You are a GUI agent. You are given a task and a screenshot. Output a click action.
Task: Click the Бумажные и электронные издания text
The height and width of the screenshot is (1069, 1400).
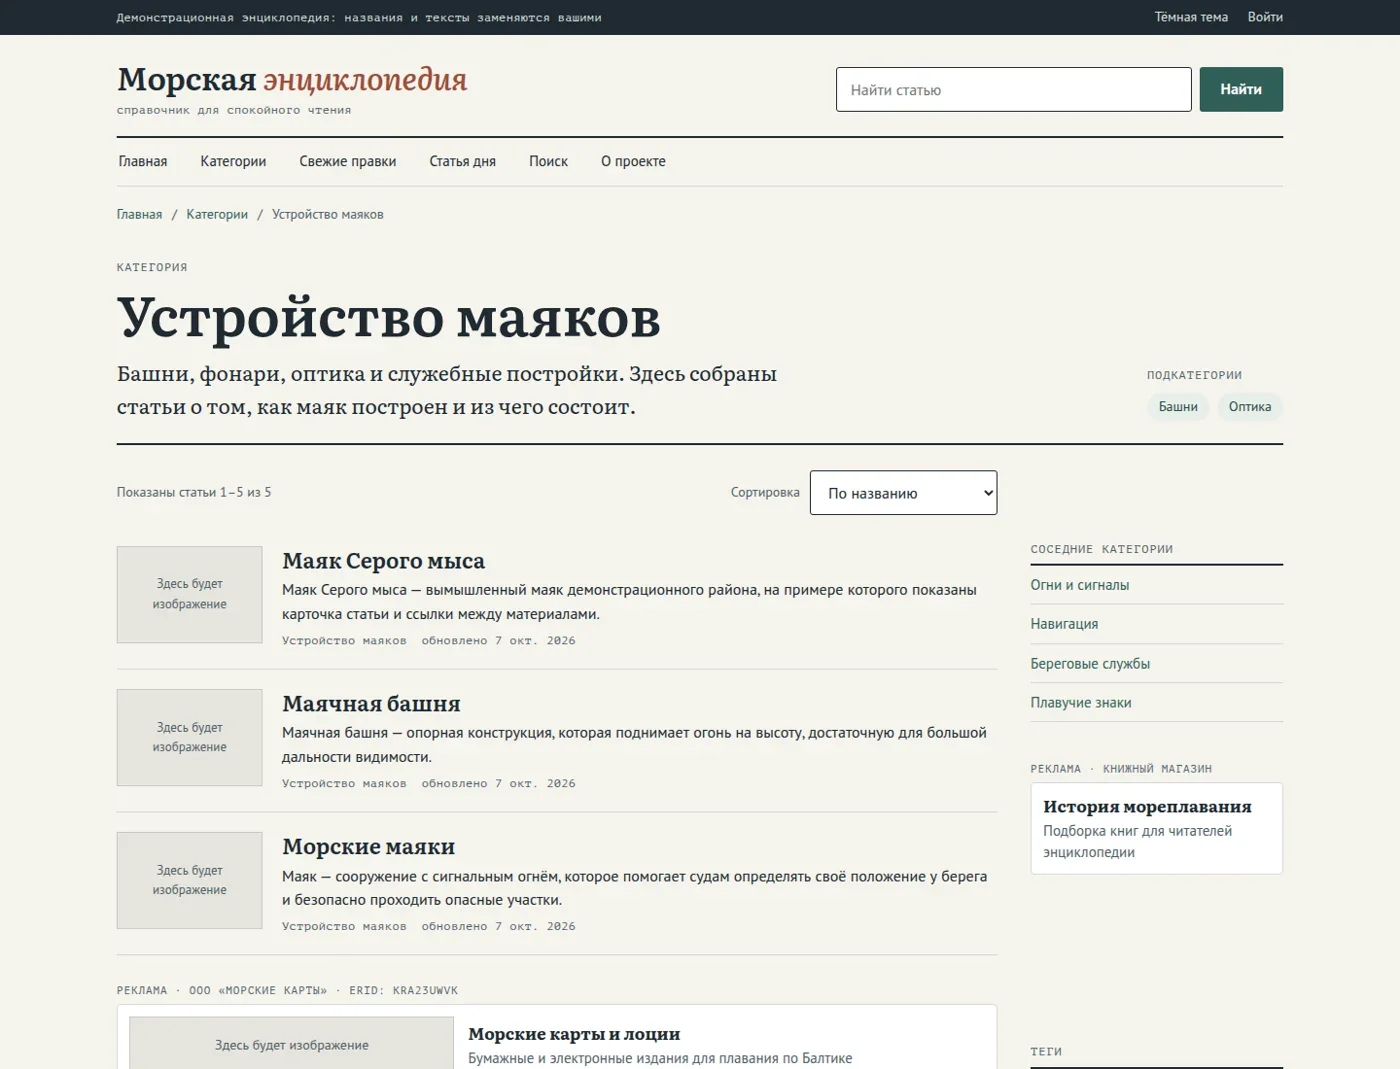coord(660,1058)
